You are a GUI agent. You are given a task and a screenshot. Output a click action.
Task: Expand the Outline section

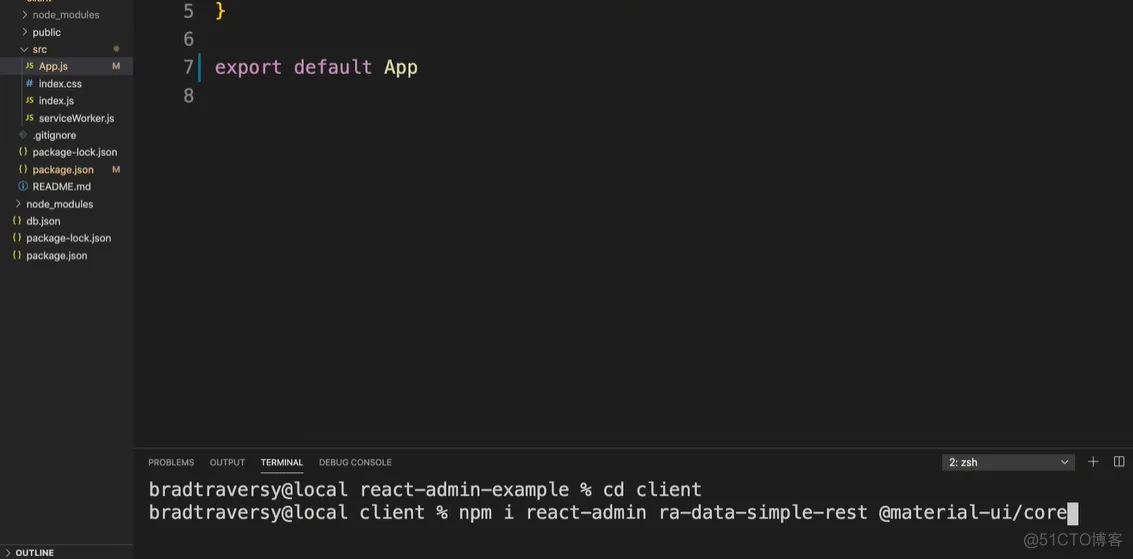tap(9, 552)
